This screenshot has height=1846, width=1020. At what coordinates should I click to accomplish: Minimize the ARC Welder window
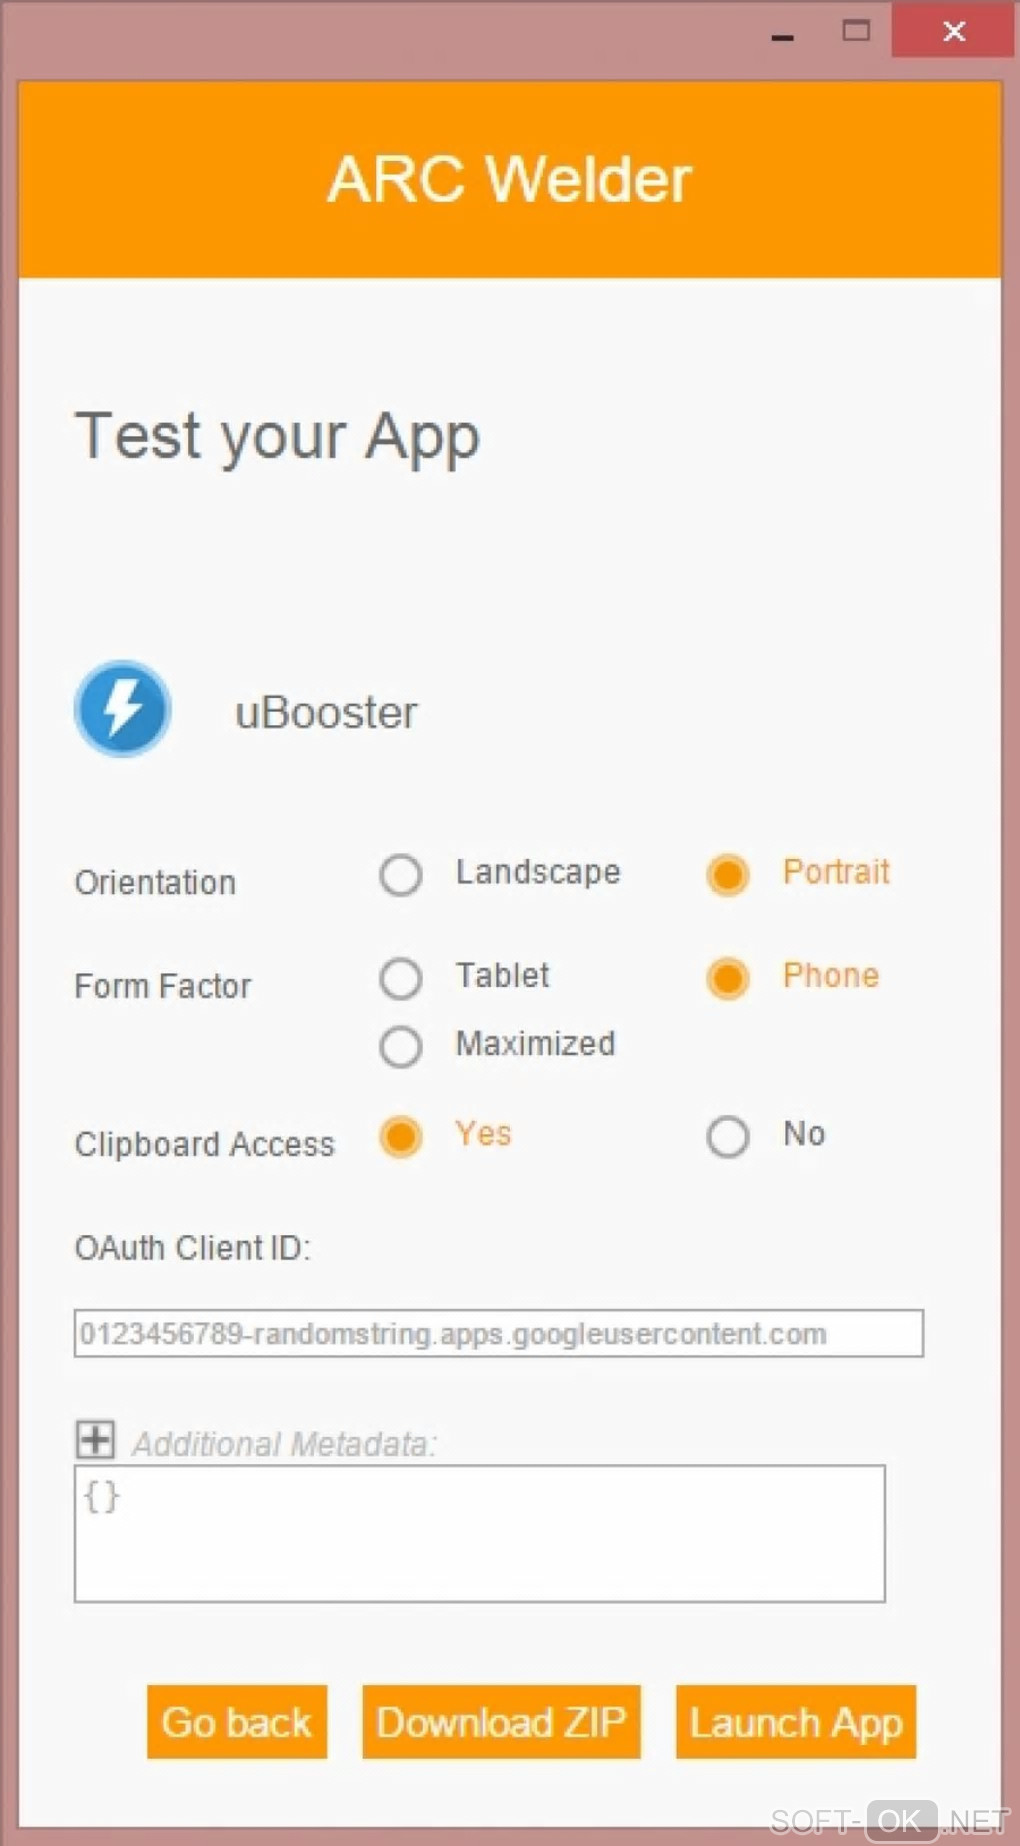[783, 34]
